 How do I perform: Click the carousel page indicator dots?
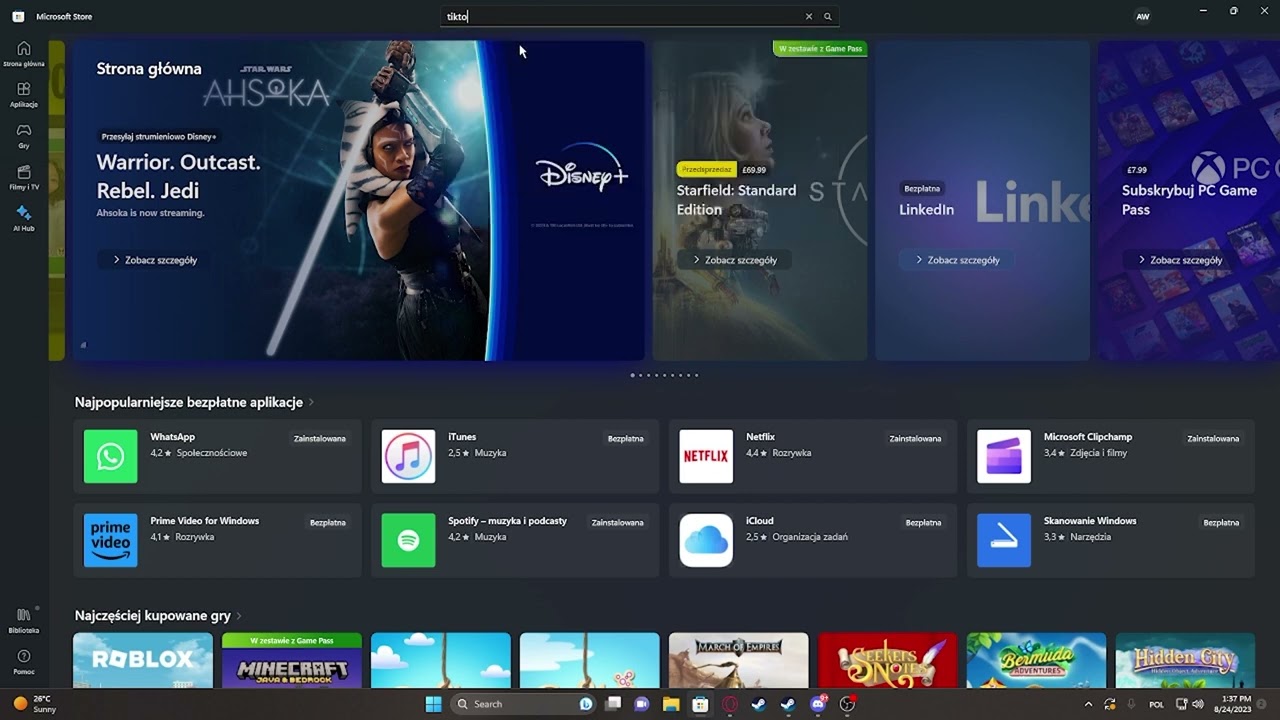(x=664, y=375)
